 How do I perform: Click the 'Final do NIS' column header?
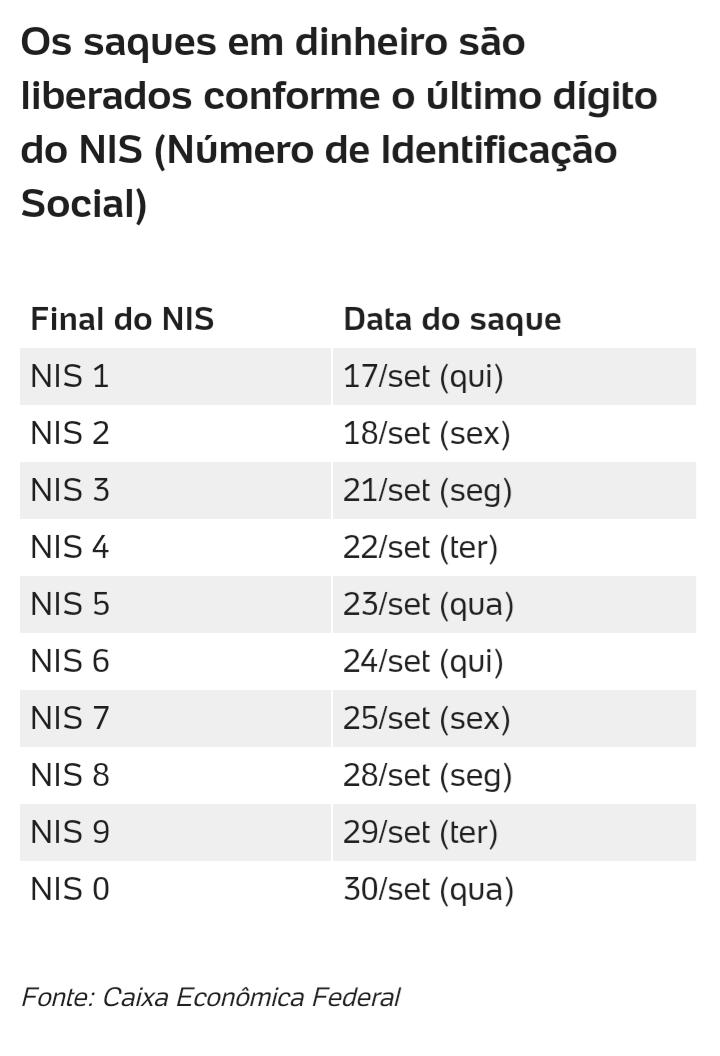click(x=122, y=319)
